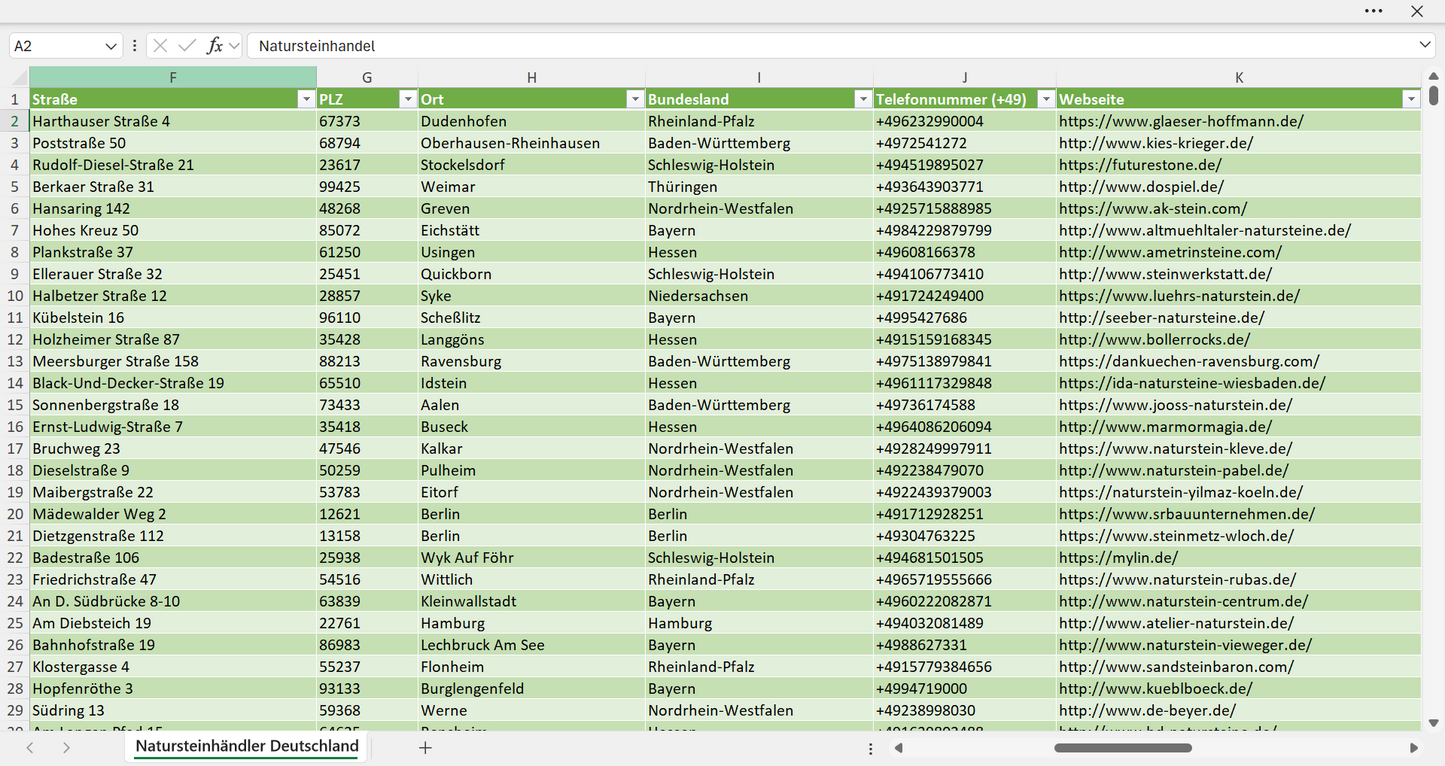Click the previous sheet navigation arrow
The width and height of the screenshot is (1445, 766).
pos(30,747)
